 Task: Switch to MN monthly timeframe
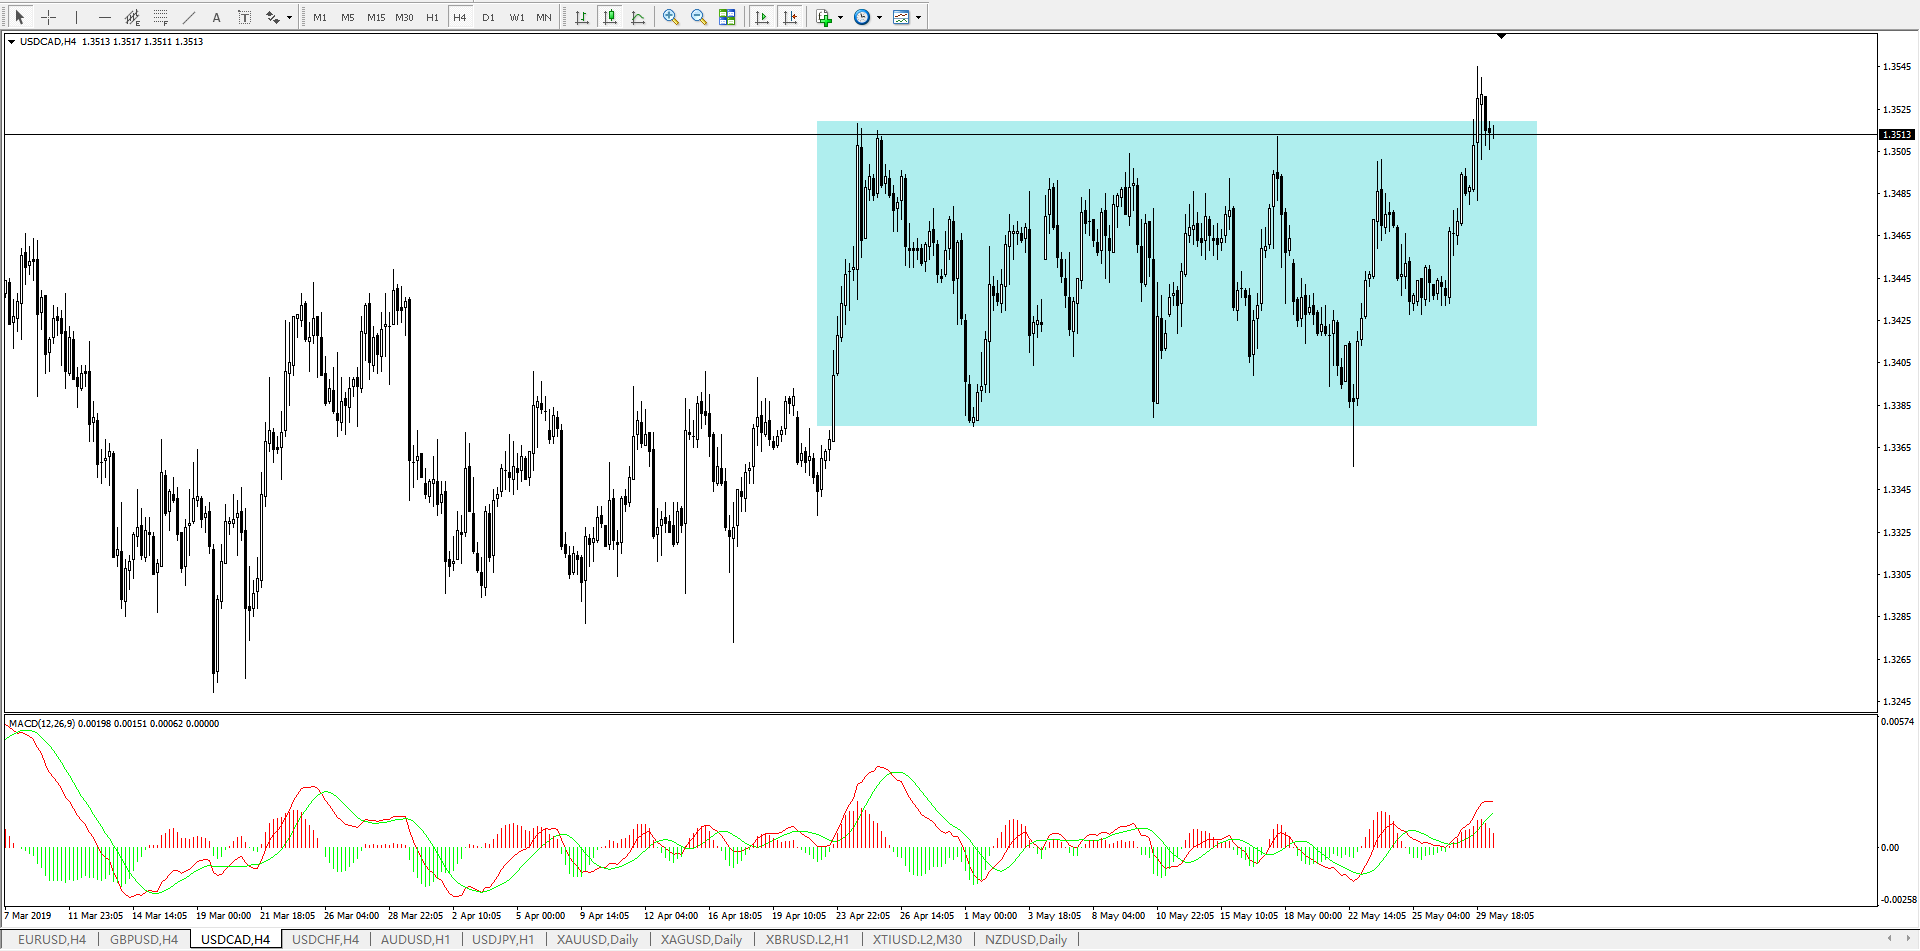(544, 17)
